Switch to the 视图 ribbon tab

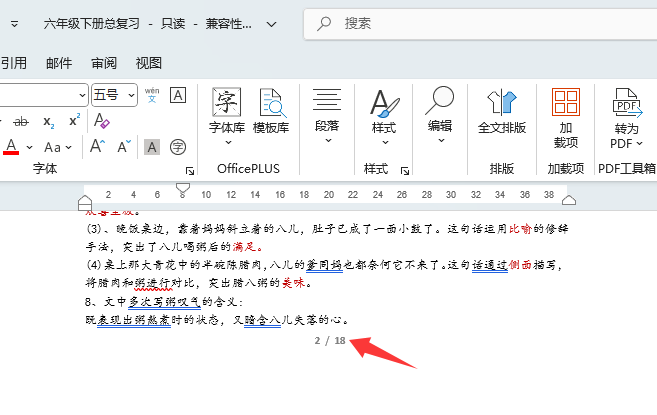pyautogui.click(x=149, y=63)
